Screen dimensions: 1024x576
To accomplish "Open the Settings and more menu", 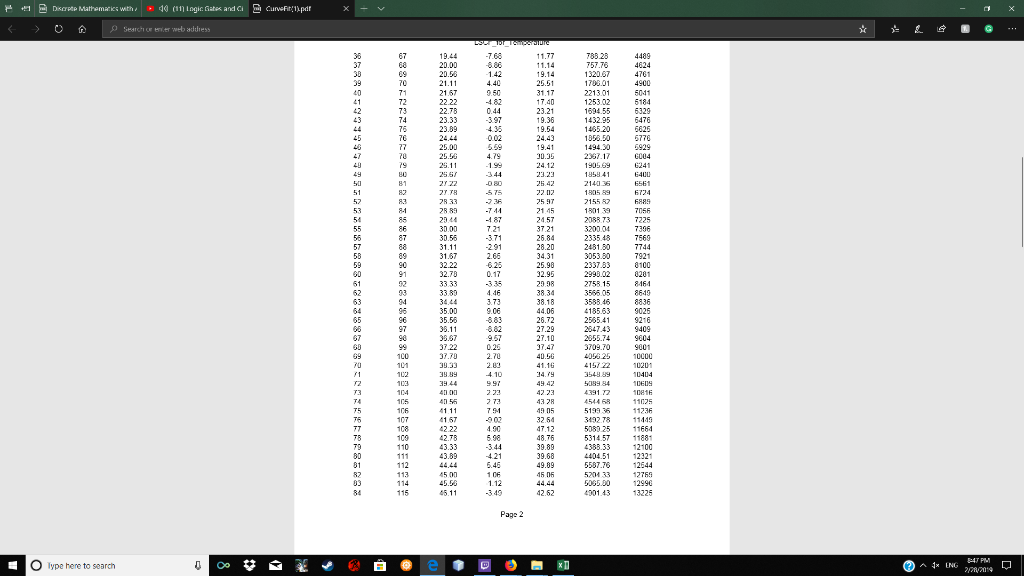I will pos(1010,29).
